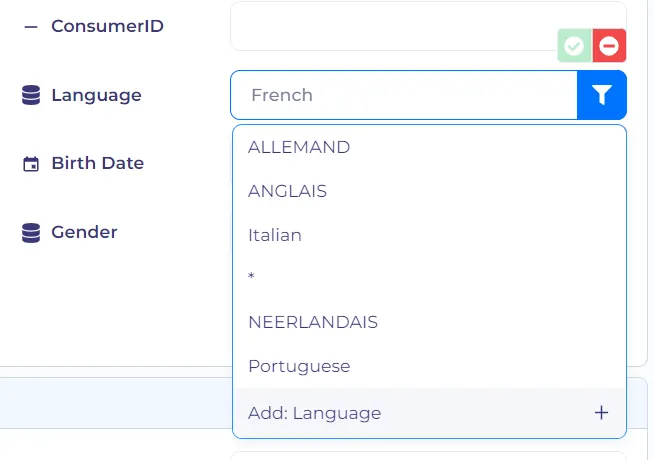The image size is (654, 460).
Task: Click the blue filter funnel icon
Action: (601, 95)
